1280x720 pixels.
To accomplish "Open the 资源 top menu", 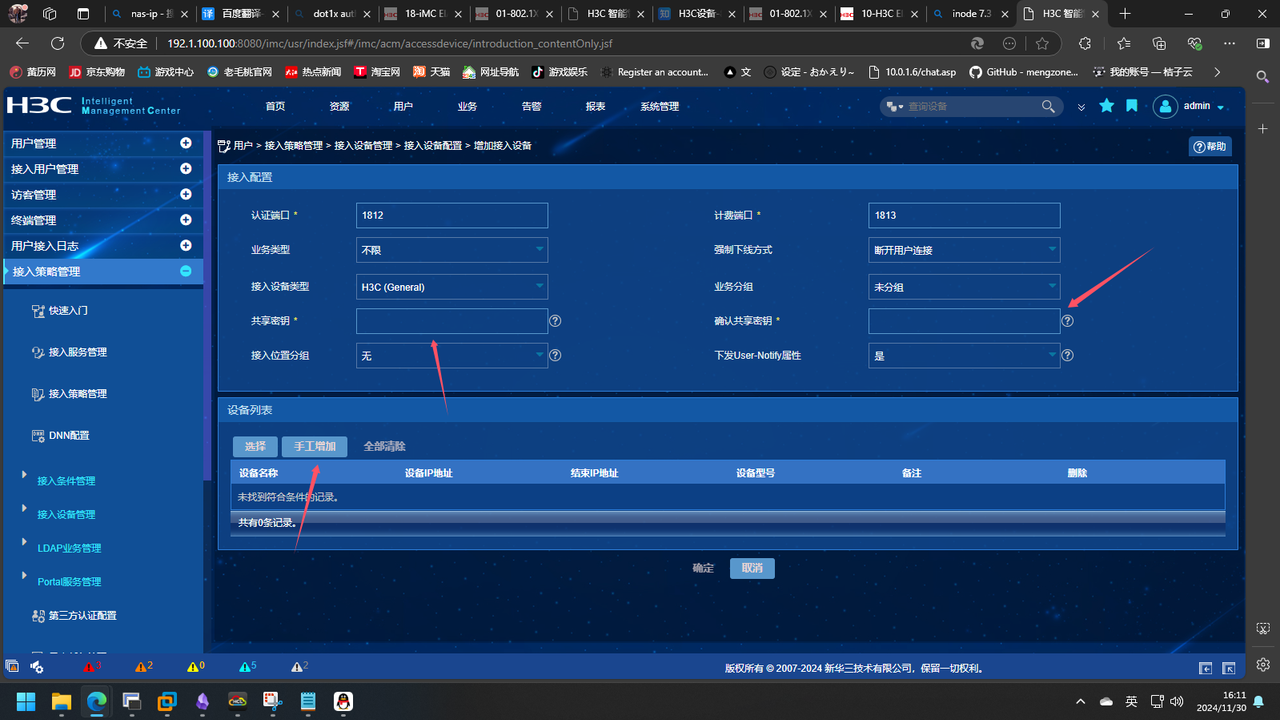I will [x=339, y=107].
